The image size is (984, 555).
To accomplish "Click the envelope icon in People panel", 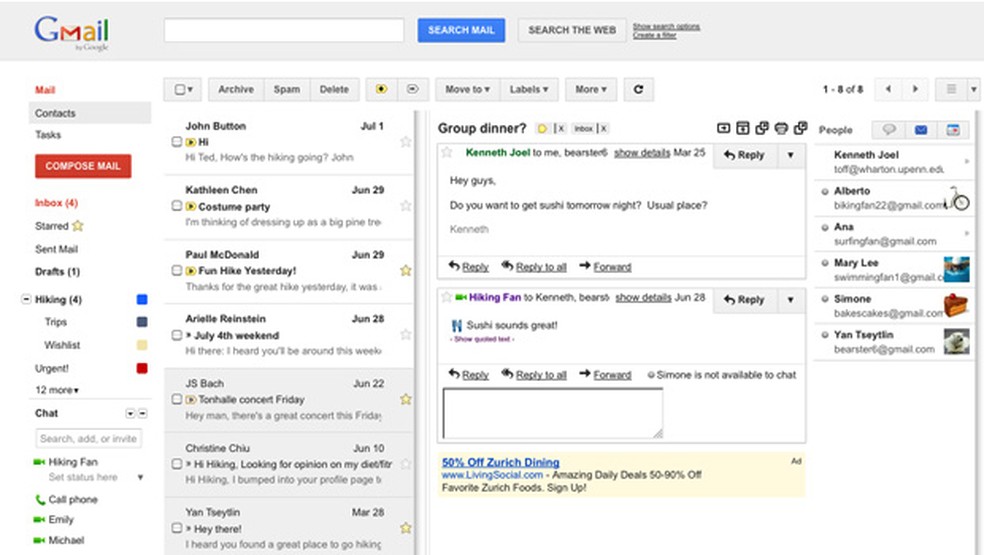I will [x=920, y=129].
